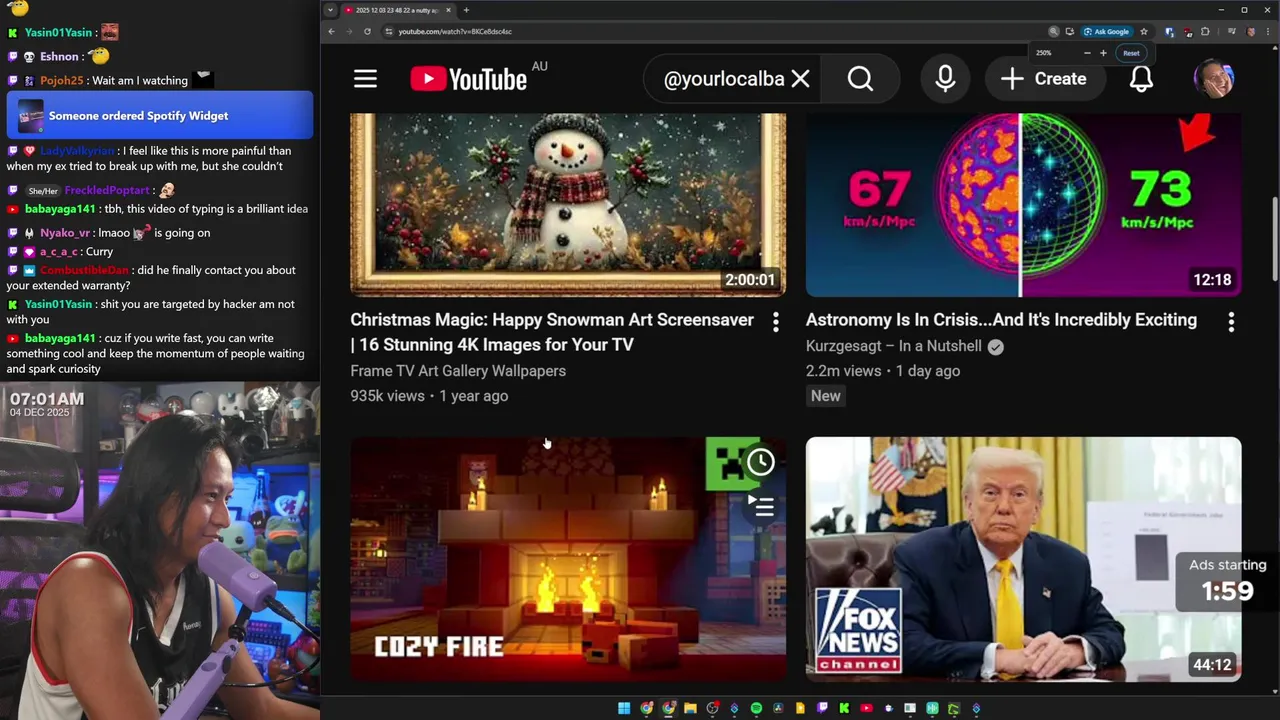The height and width of the screenshot is (720, 1280).
Task: Open options menu for Astronomy Is In Crisis video
Action: [1231, 321]
